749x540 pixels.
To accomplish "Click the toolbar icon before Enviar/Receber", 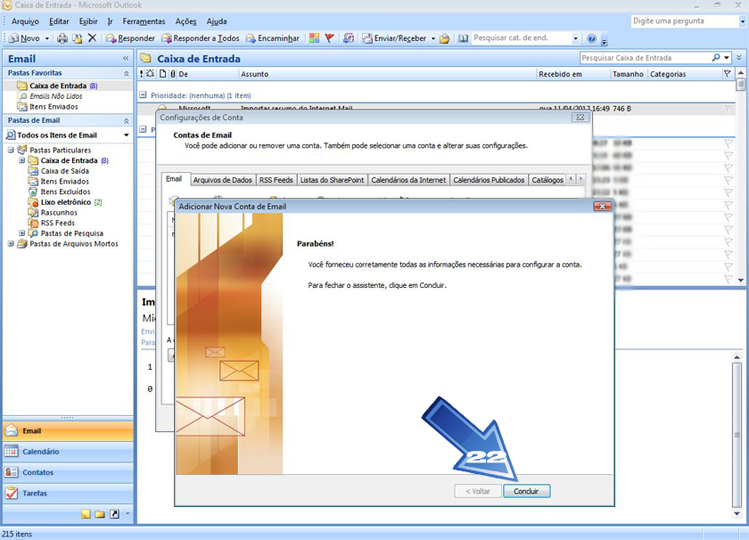I will (x=349, y=38).
